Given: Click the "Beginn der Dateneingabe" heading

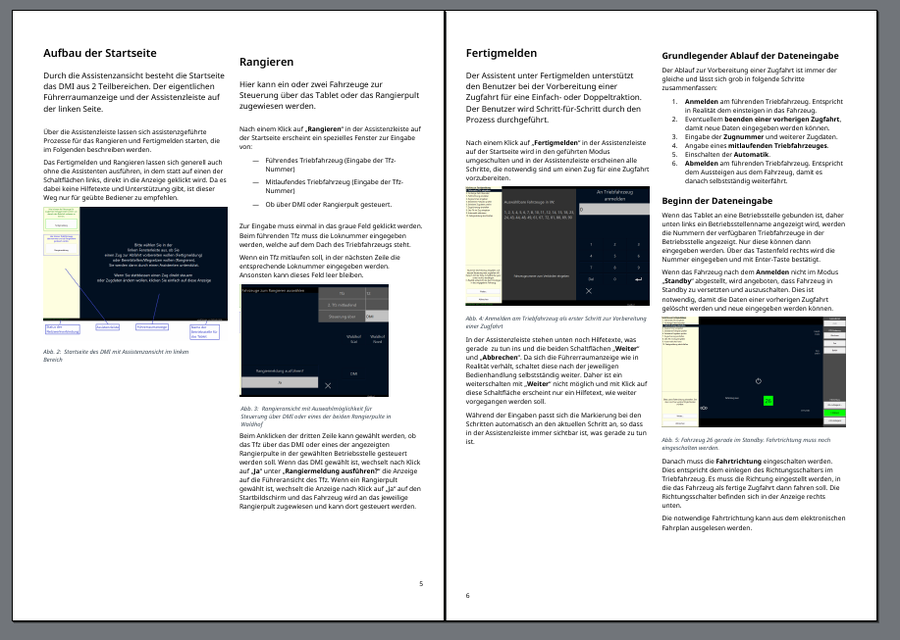Looking at the screenshot, I should pyautogui.click(x=721, y=201).
